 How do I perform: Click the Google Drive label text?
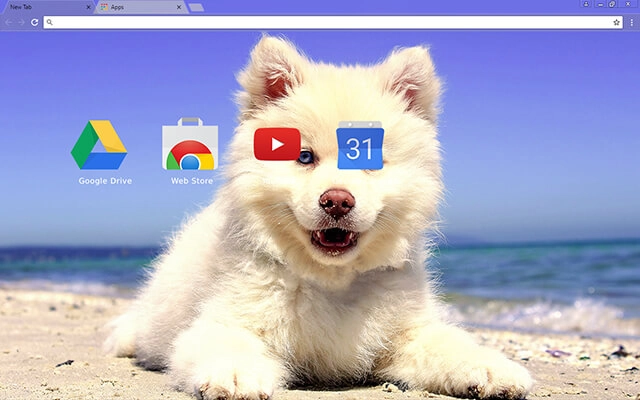pos(105,181)
